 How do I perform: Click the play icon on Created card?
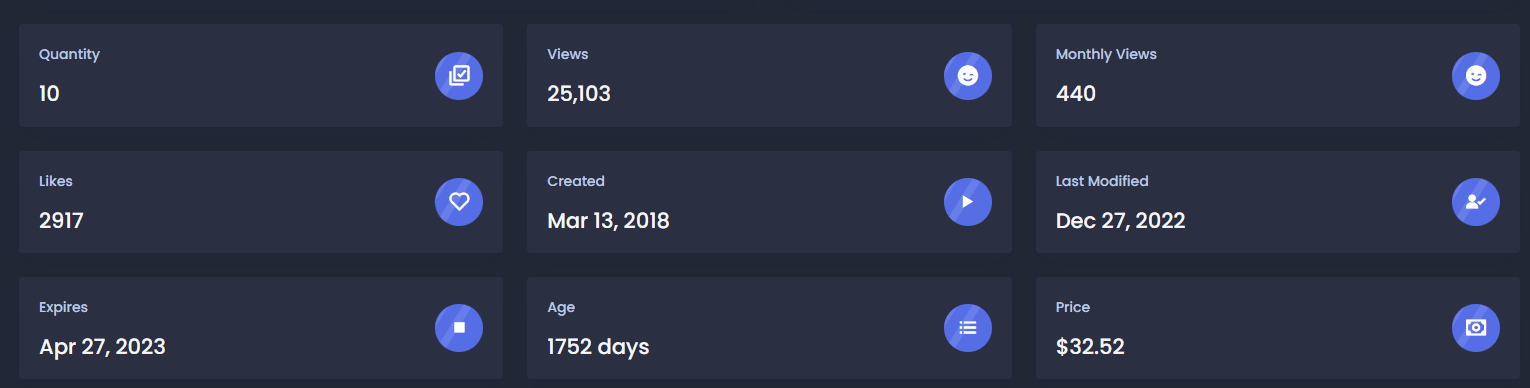pyautogui.click(x=967, y=202)
